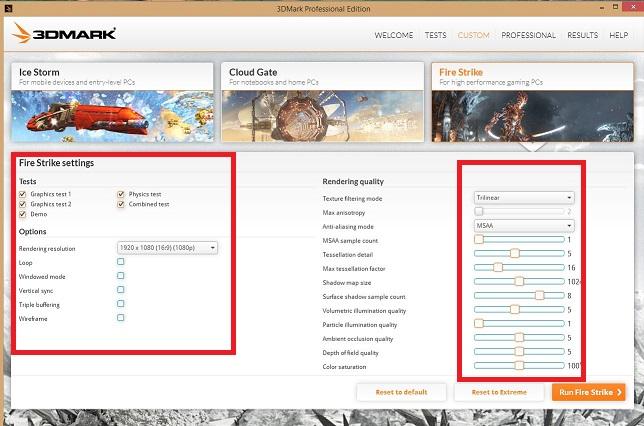The width and height of the screenshot is (644, 426).
Task: Switch to the CUSTOM tab
Action: (x=474, y=35)
